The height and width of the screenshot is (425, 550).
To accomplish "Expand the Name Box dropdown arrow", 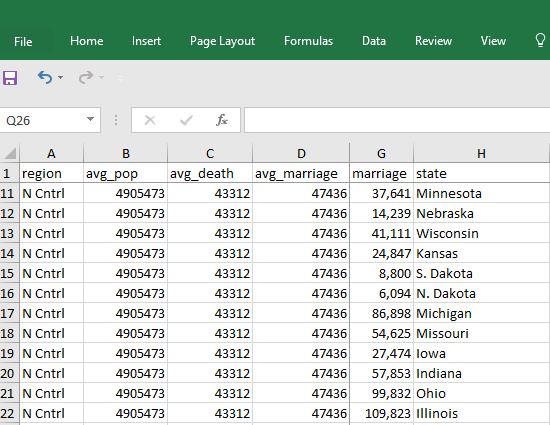I will pyautogui.click(x=90, y=119).
